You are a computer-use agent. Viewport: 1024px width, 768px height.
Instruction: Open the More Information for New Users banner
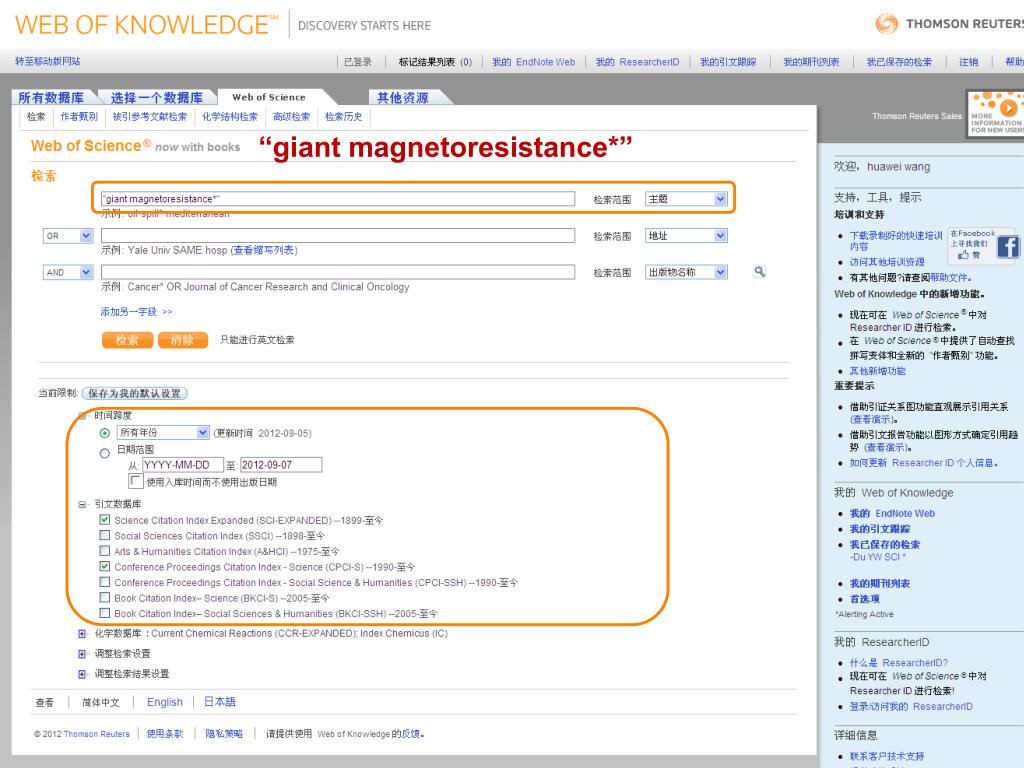[995, 114]
